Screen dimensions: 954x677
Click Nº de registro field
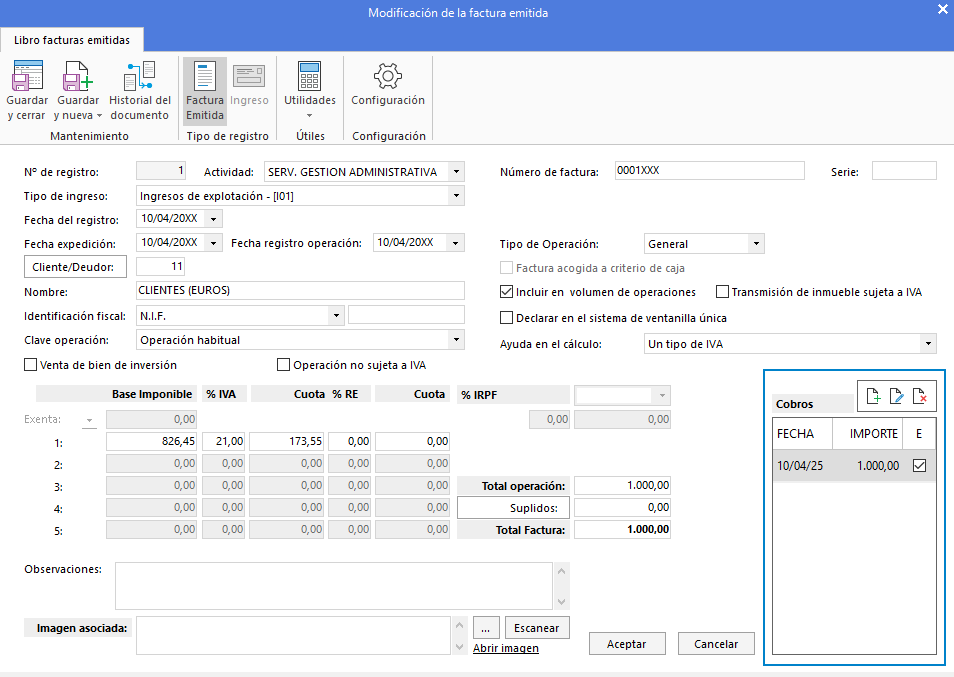click(x=161, y=170)
